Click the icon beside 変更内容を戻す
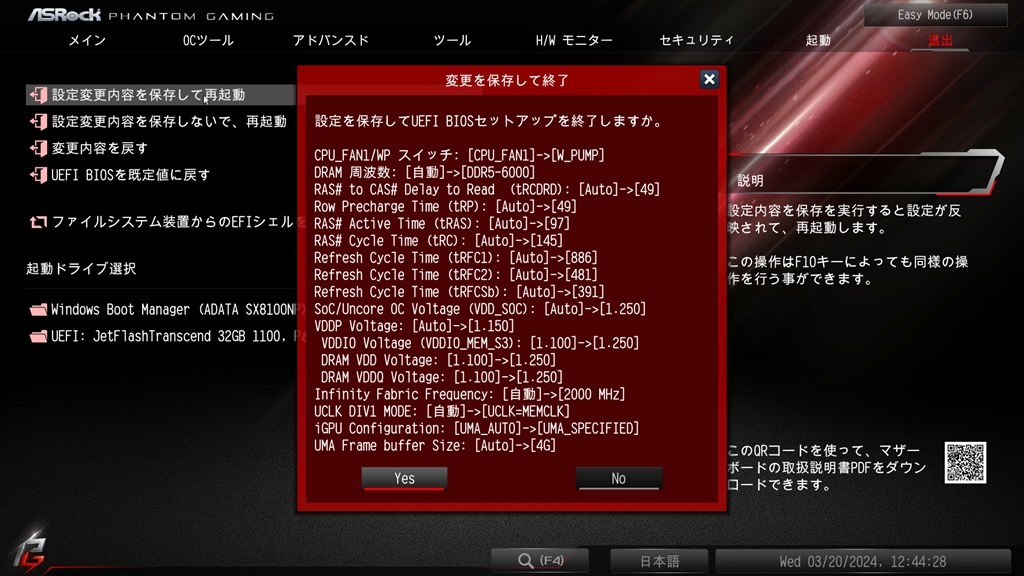Viewport: 1024px width, 576px height. pyautogui.click(x=39, y=148)
